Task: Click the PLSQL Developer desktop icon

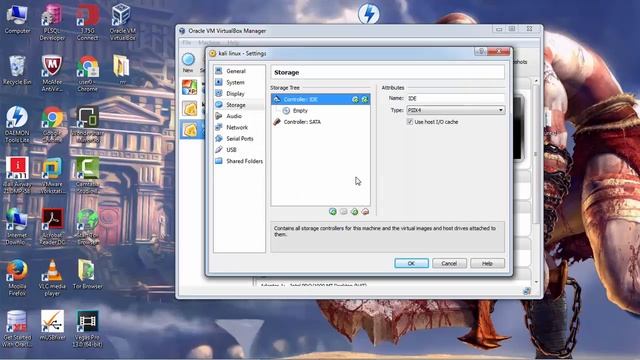Action: click(x=52, y=22)
